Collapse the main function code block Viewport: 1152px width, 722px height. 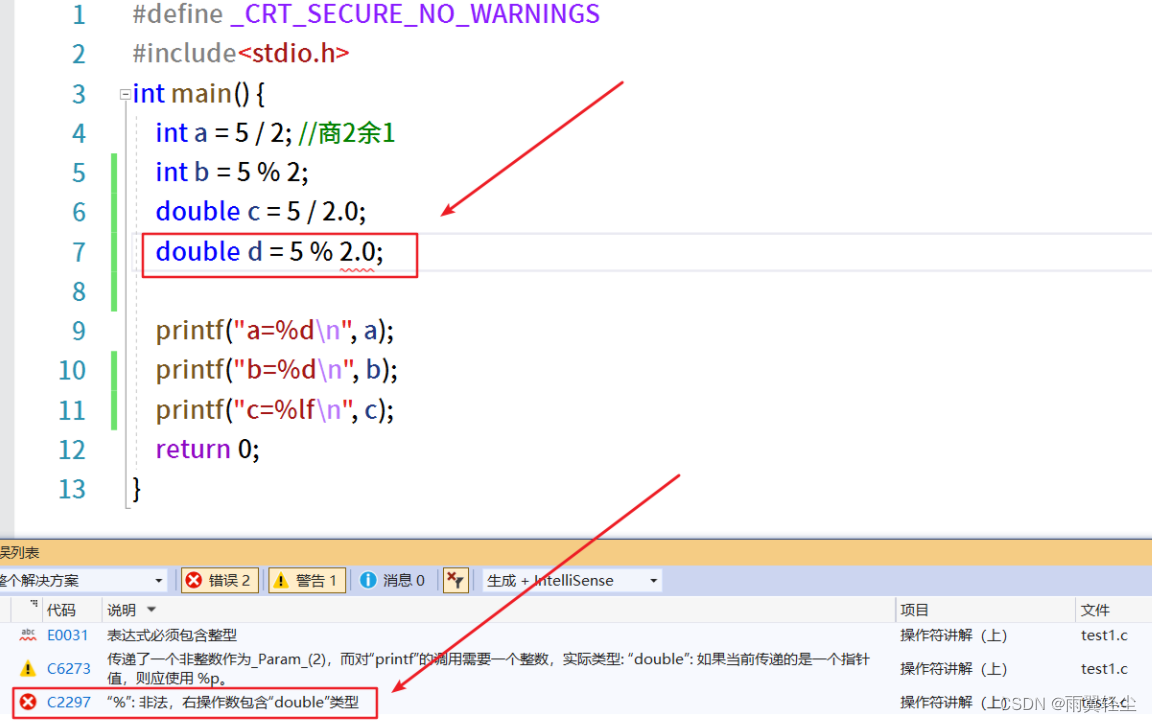125,95
